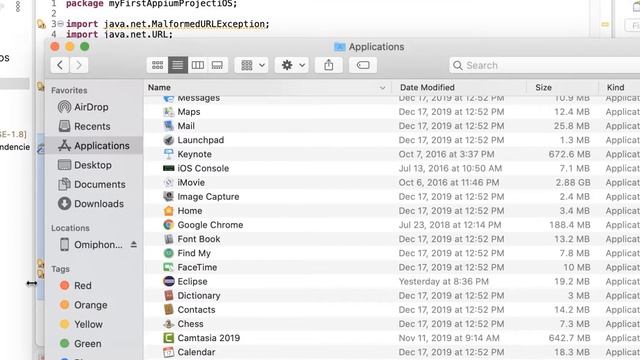Select the Omiphon device in Locations

click(91, 245)
